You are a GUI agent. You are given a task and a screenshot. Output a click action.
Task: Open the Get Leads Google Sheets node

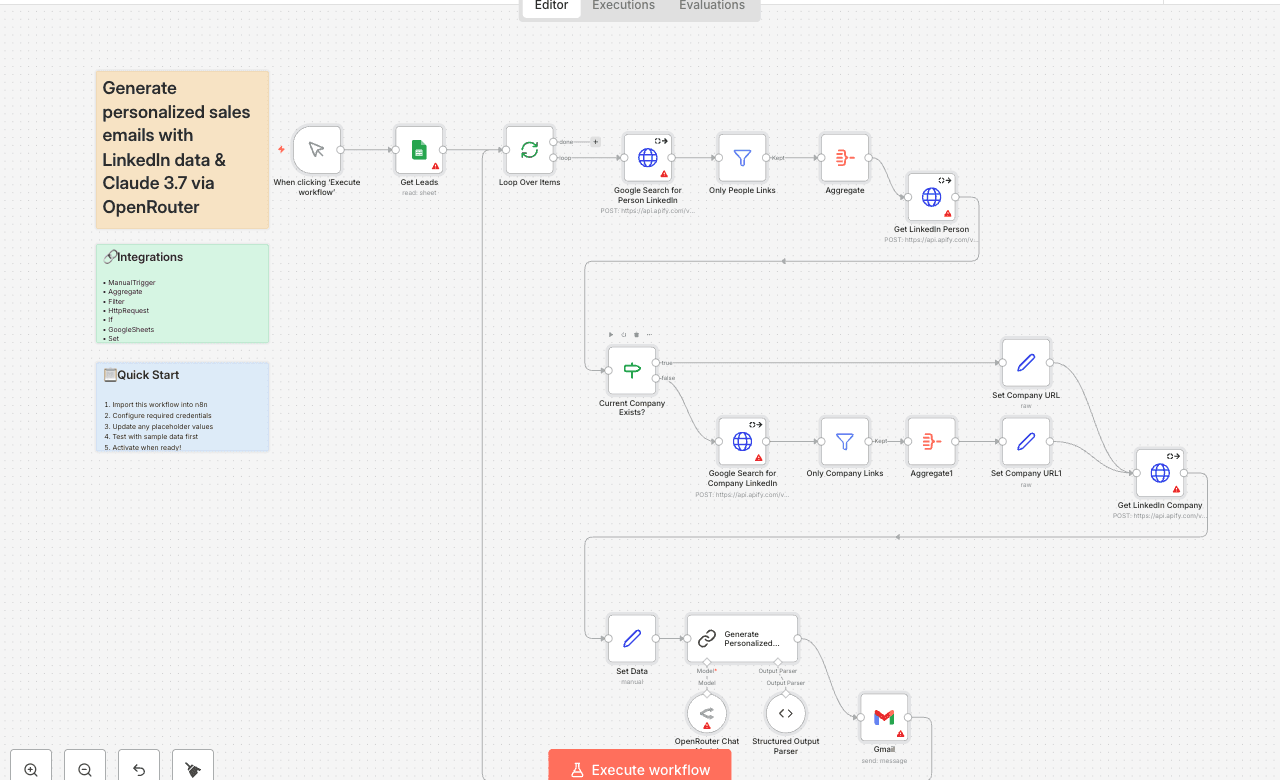(x=418, y=149)
